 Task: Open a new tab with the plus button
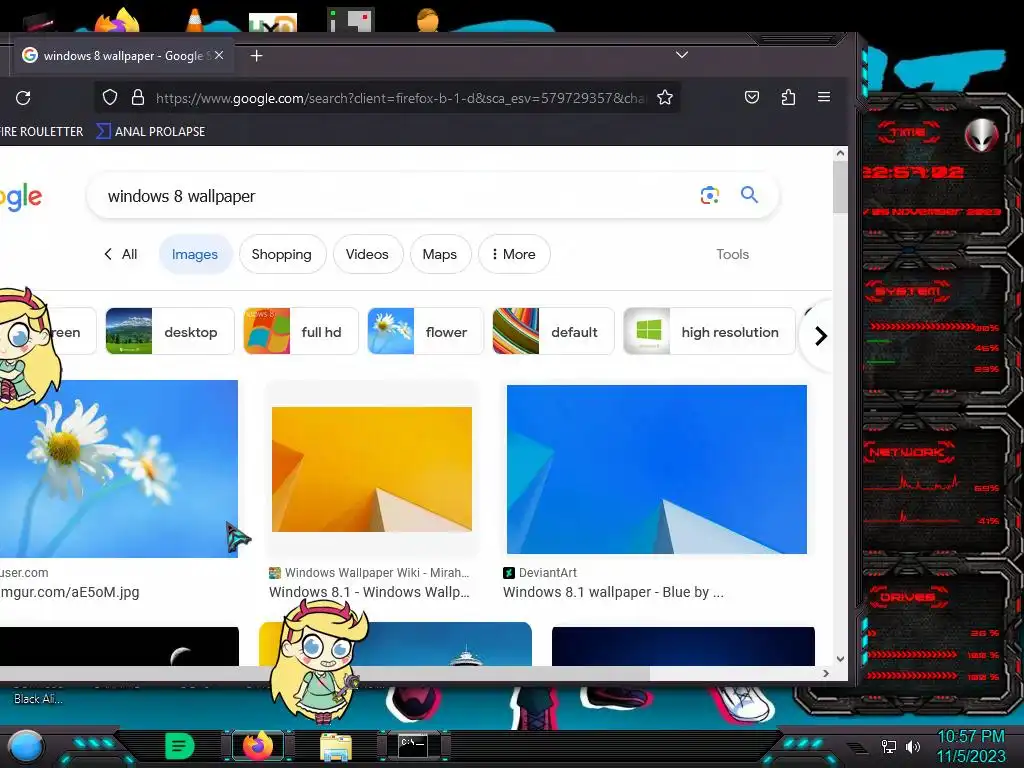257,56
